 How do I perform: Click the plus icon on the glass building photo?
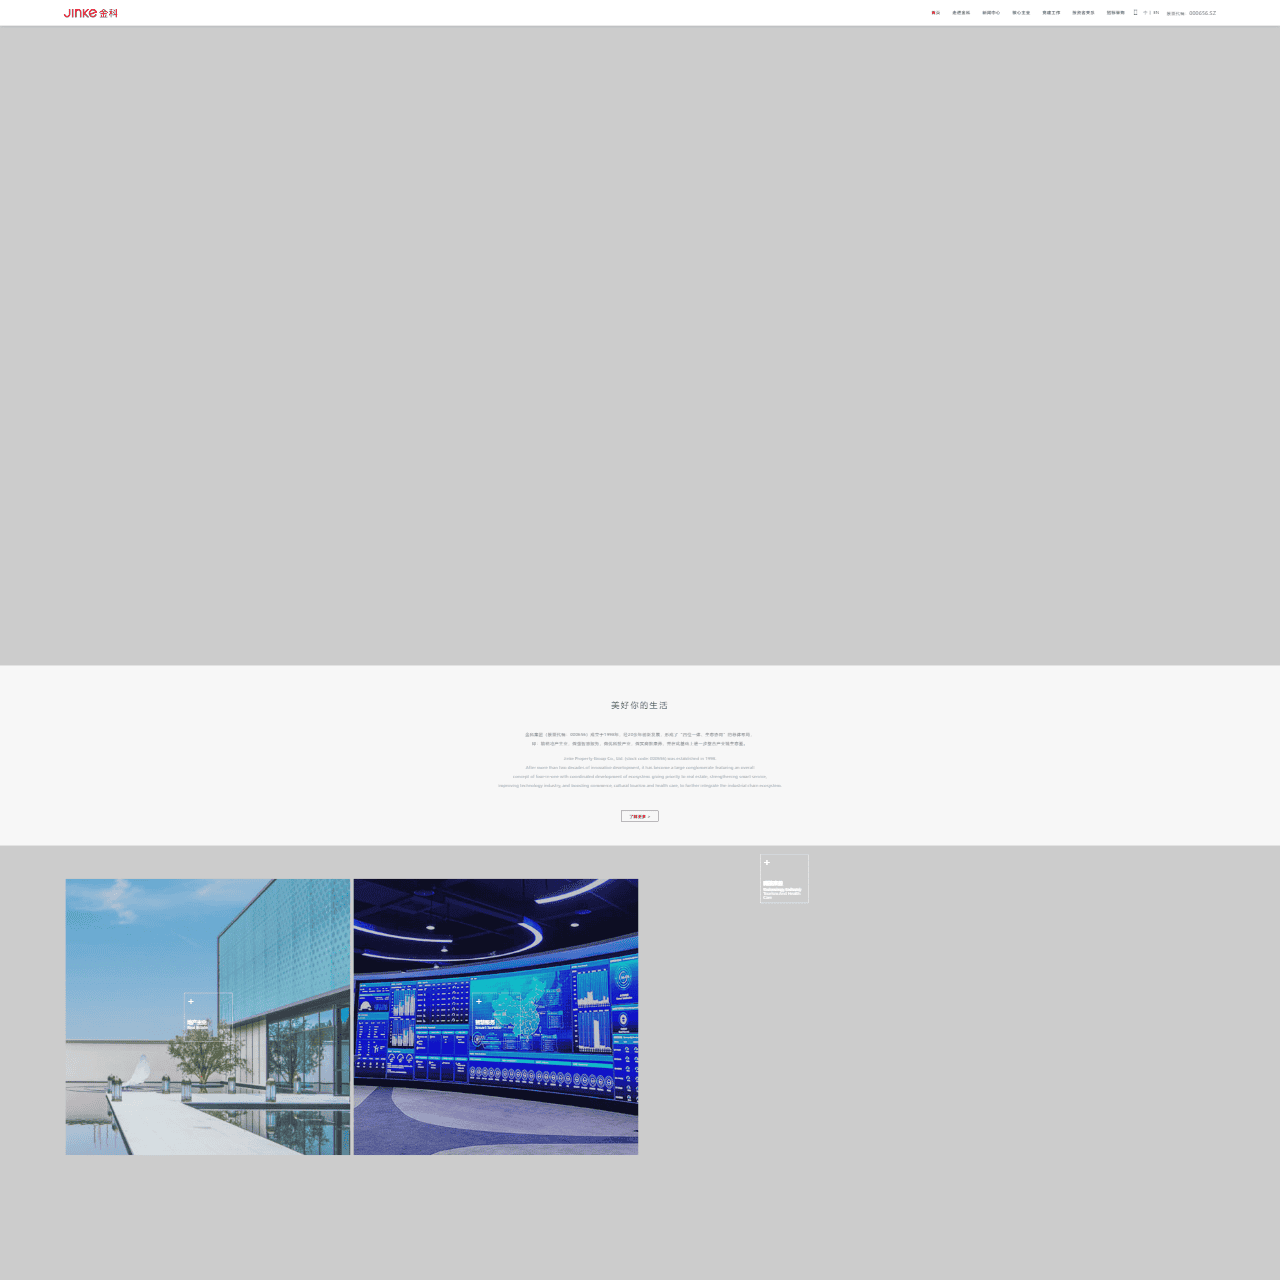[x=191, y=1001]
